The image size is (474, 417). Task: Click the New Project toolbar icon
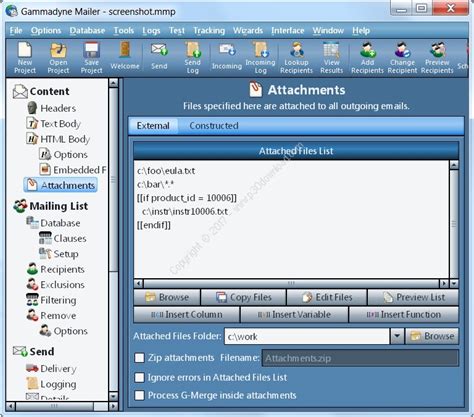tap(25, 58)
